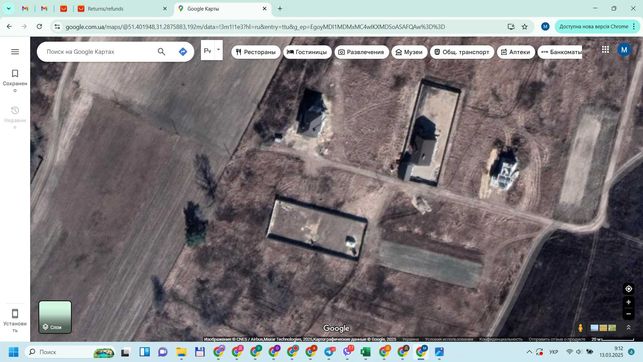Open the language dropdown next to search

[212, 50]
